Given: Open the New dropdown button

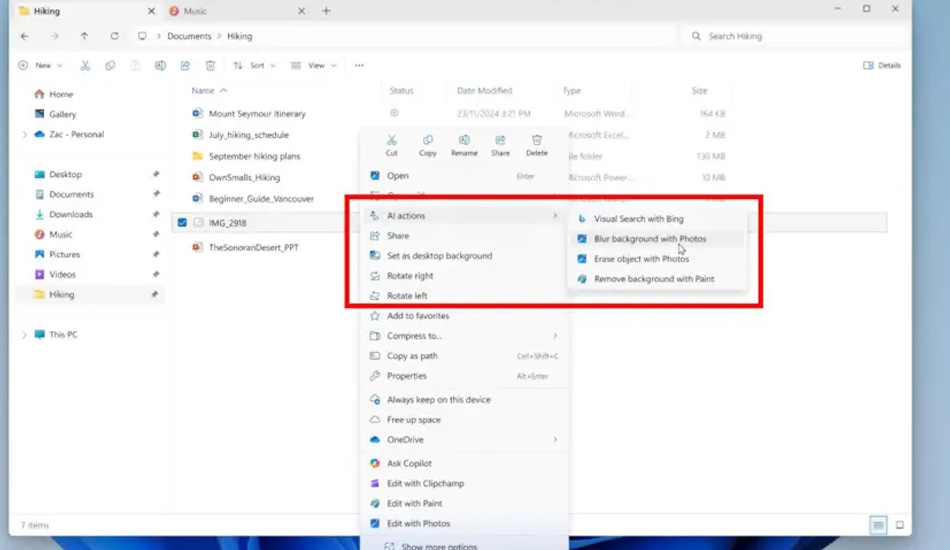Looking at the screenshot, I should click(x=41, y=65).
